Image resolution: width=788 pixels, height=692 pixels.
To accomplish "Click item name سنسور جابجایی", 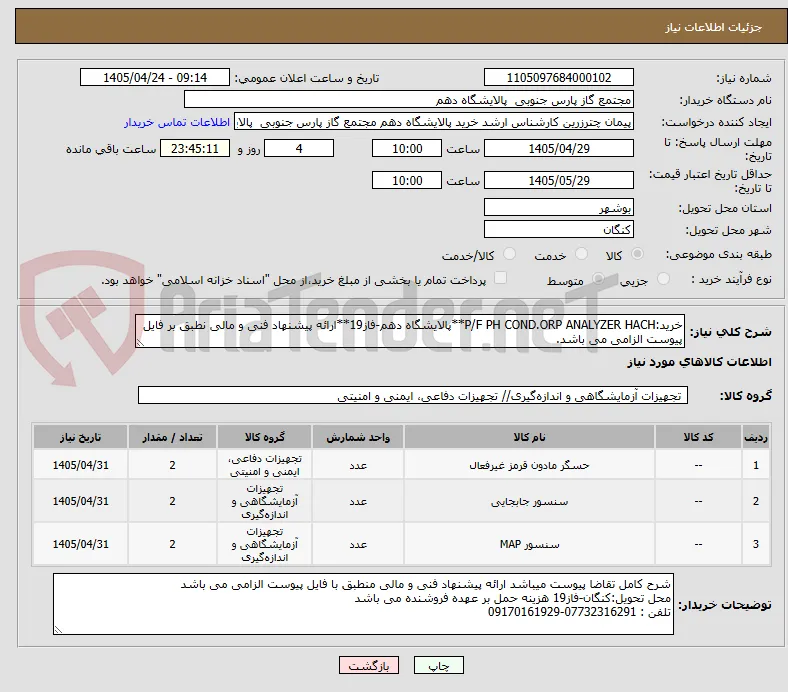I will tap(529, 502).
